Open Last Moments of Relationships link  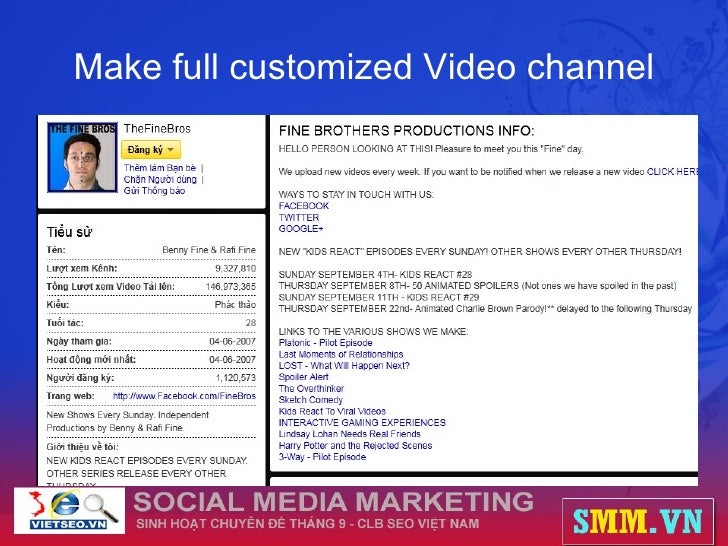(x=341, y=354)
